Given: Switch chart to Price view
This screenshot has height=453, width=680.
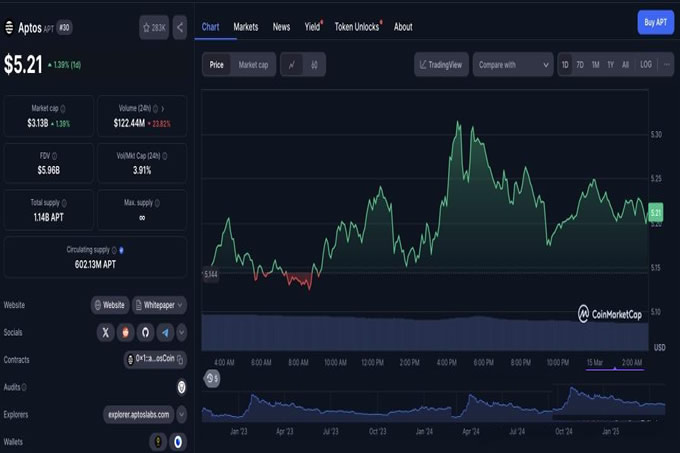Looking at the screenshot, I should pos(216,65).
